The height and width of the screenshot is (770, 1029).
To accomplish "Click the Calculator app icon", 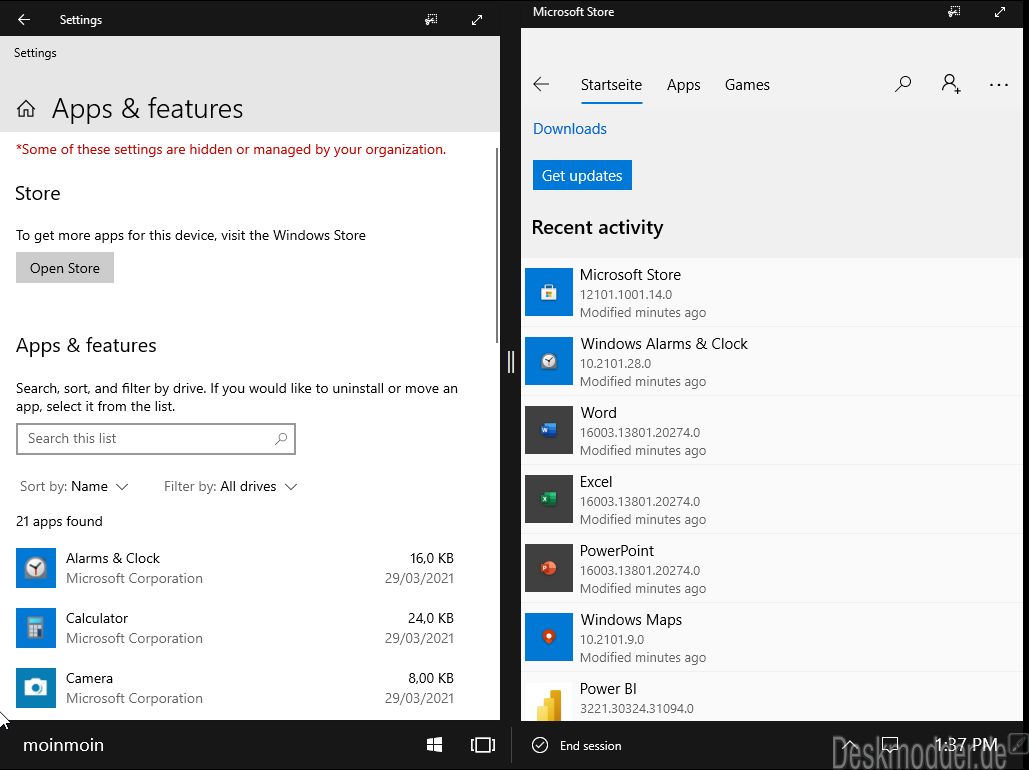I will pos(35,628).
